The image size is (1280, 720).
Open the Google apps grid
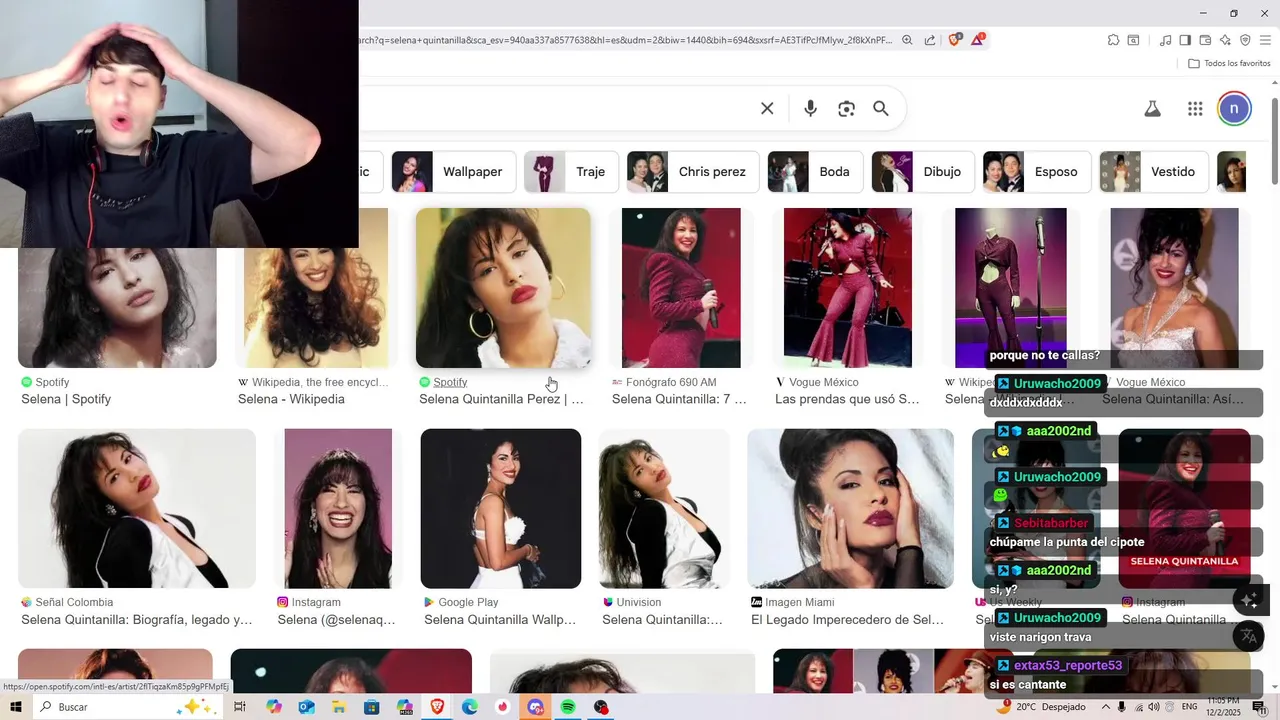[1195, 108]
